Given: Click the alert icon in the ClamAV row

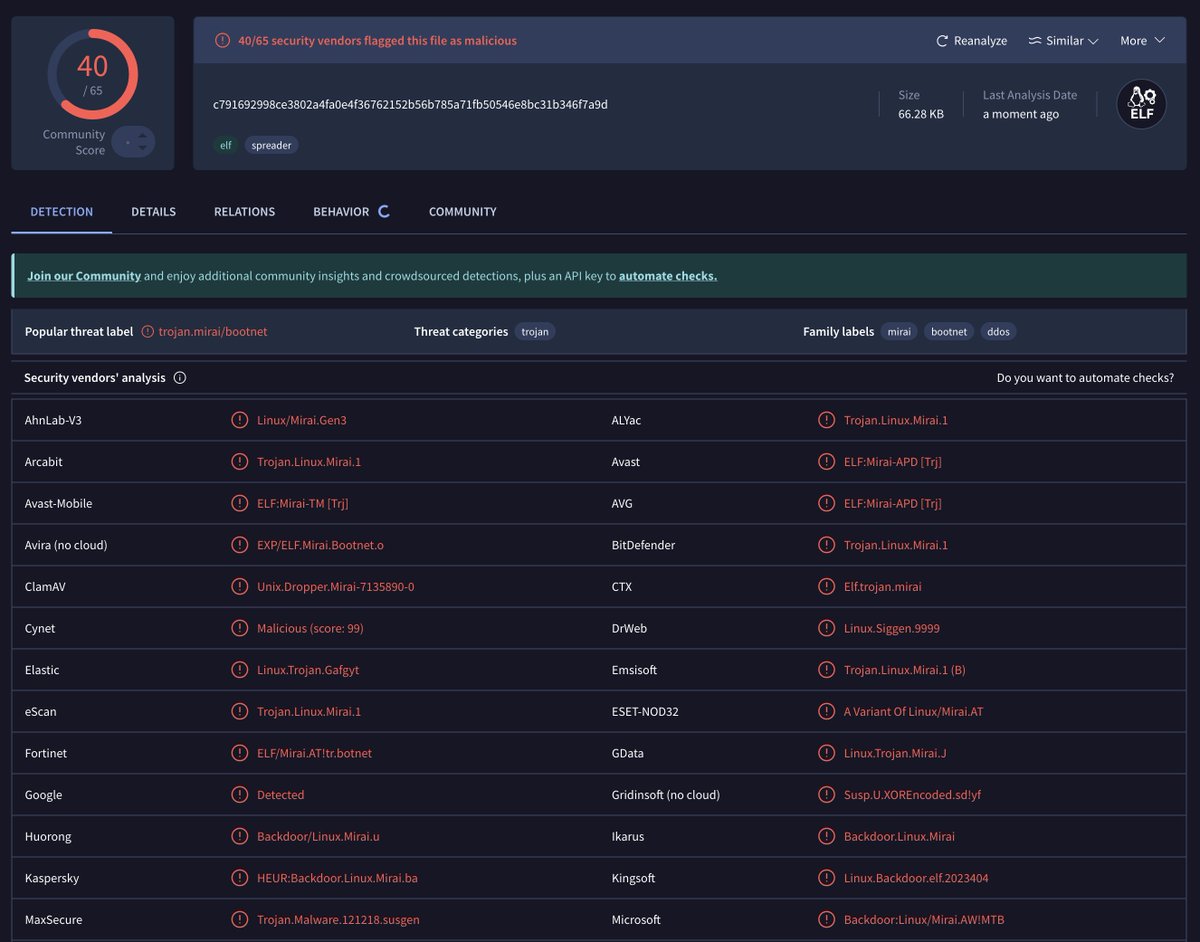Looking at the screenshot, I should tap(239, 587).
